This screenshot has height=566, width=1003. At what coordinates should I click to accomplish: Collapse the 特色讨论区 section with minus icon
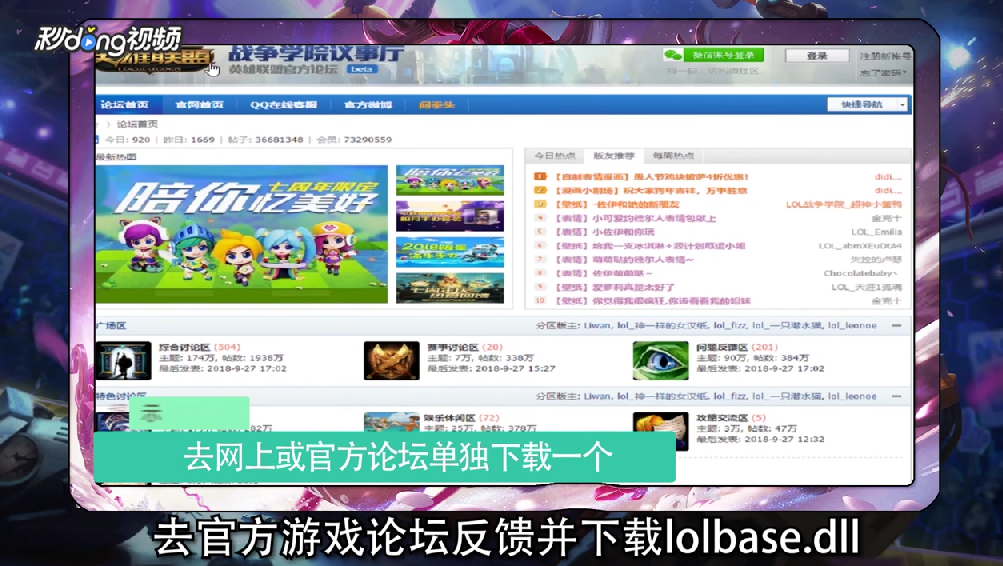point(897,397)
